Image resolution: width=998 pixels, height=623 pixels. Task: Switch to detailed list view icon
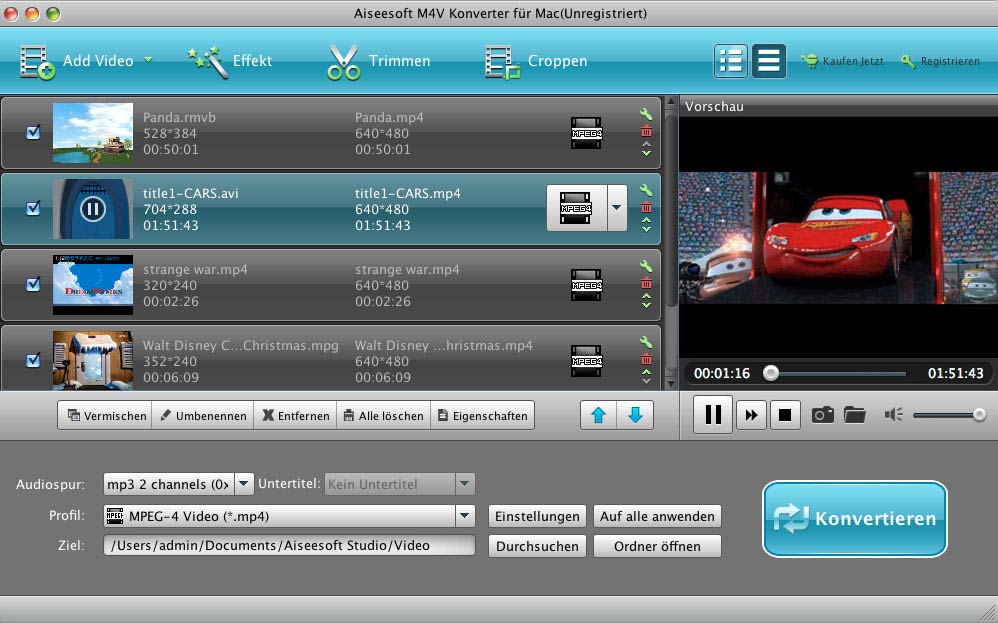click(731, 61)
